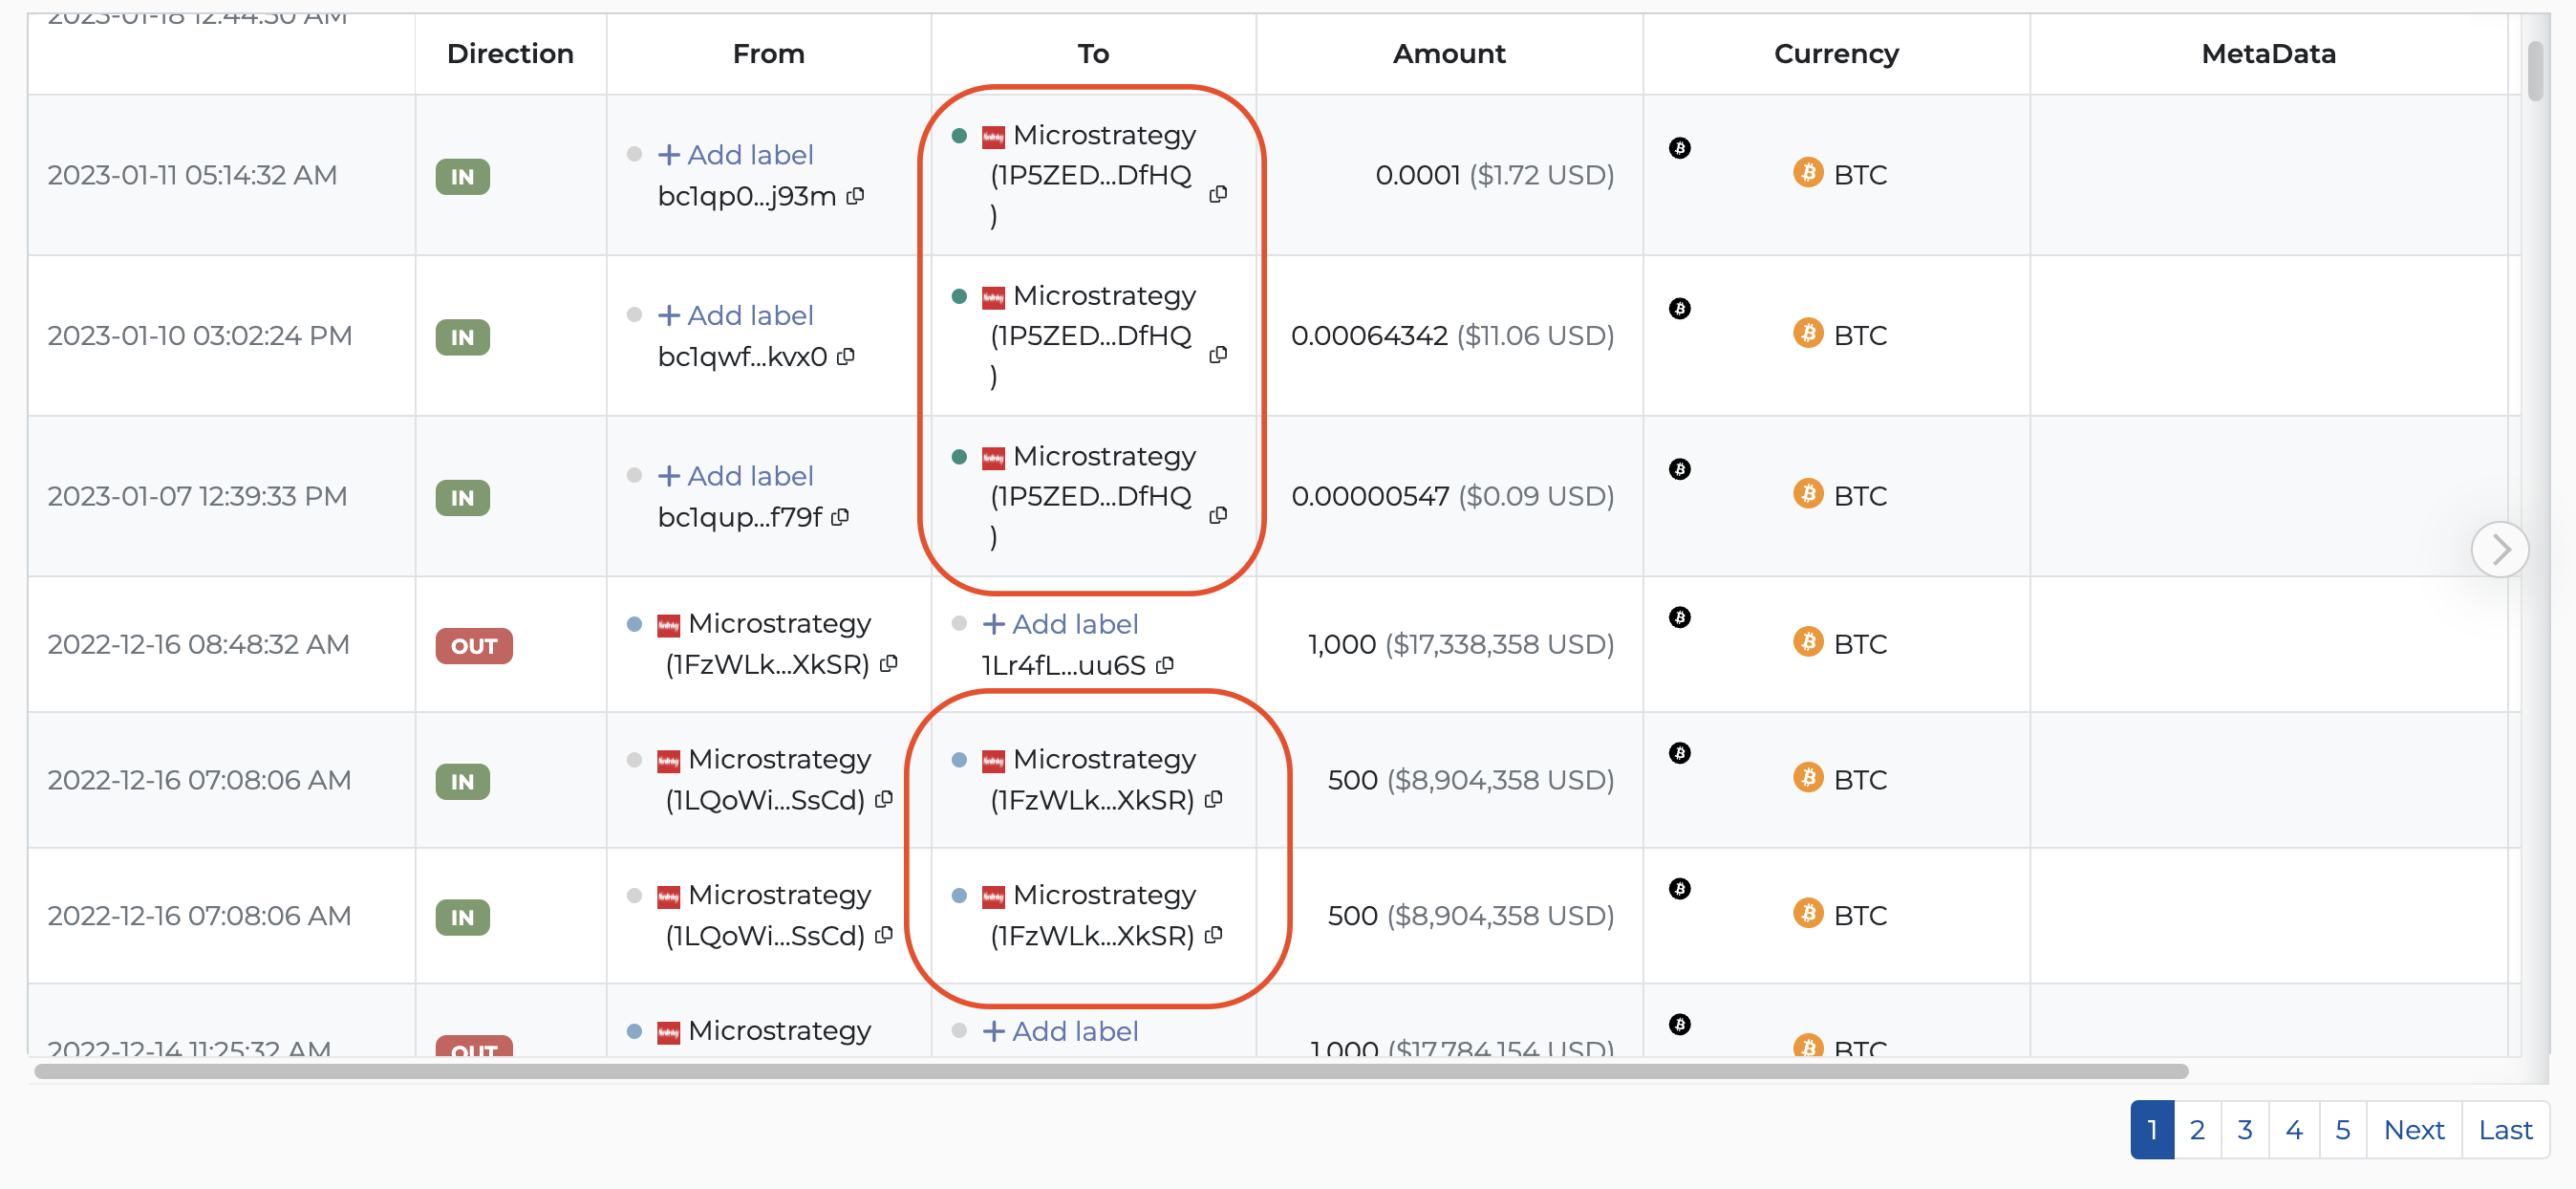Click the horizontal scrollbar under the table
This screenshot has height=1189, width=2576.
pos(1110,1071)
